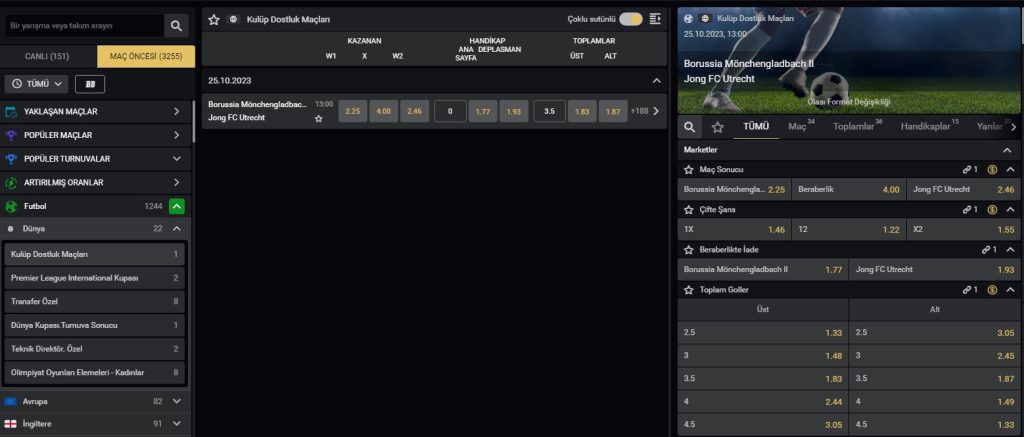Toggle the Çoklu sütünlü switch
The height and width of the screenshot is (437, 1024).
[x=630, y=19]
